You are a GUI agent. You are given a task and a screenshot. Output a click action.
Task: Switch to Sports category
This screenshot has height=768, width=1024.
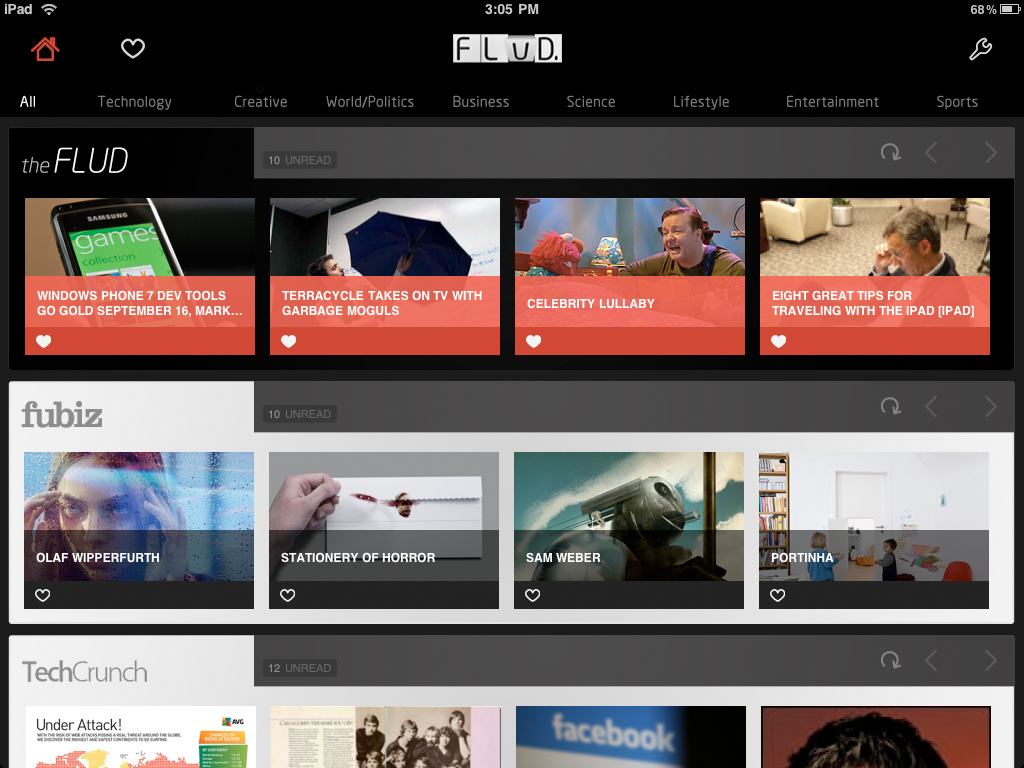[957, 102]
